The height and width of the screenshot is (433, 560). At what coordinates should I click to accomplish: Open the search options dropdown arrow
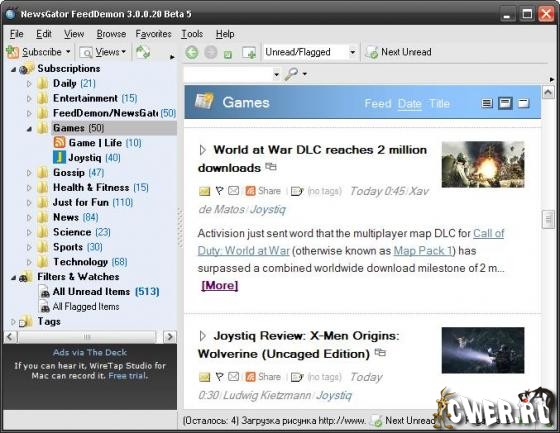click(x=305, y=74)
